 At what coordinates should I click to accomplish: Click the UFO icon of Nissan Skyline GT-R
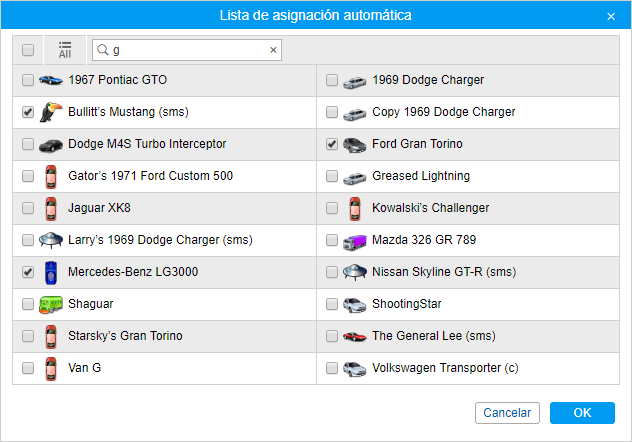(355, 272)
